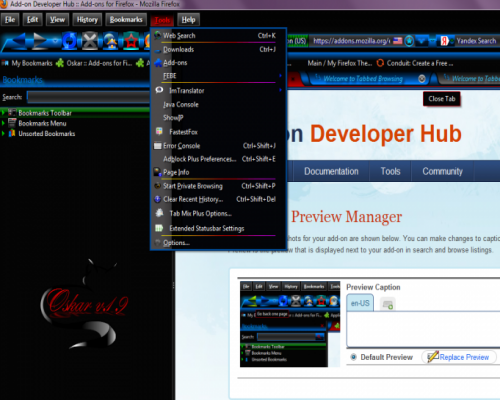Select the Unsorted Bookmarks row
Screen dimensions: 500x400
pyautogui.click(x=75, y=133)
